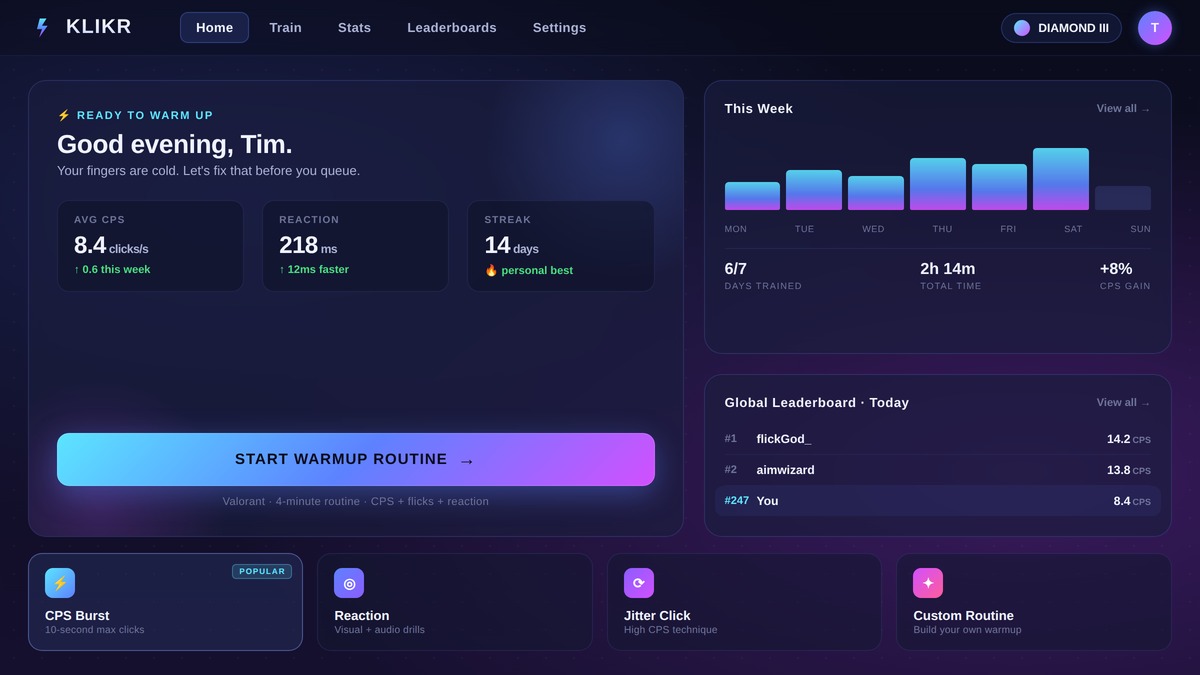Select the Wednesday bar in chart
Screen dimensions: 1200x675
(876, 193)
